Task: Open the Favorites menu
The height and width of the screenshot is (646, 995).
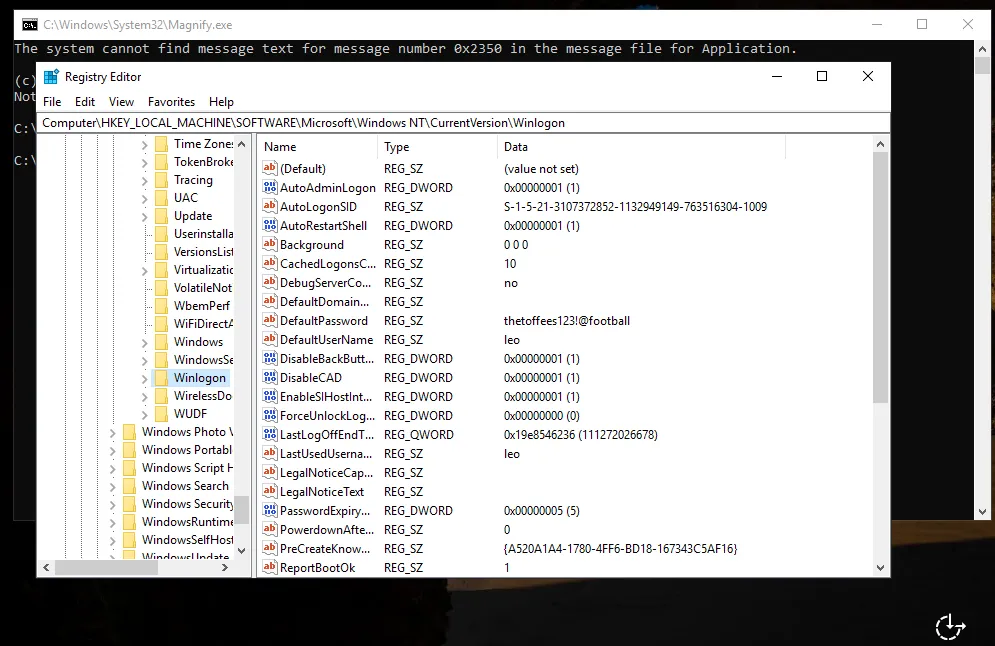Action: pyautogui.click(x=171, y=102)
